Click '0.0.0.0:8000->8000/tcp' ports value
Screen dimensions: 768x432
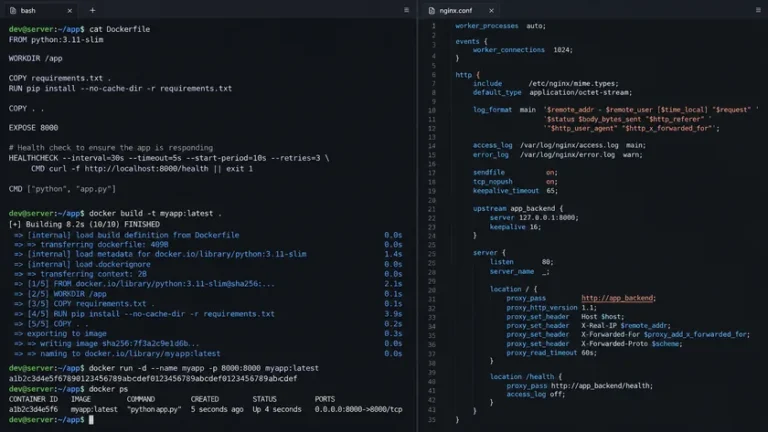pyautogui.click(x=359, y=409)
